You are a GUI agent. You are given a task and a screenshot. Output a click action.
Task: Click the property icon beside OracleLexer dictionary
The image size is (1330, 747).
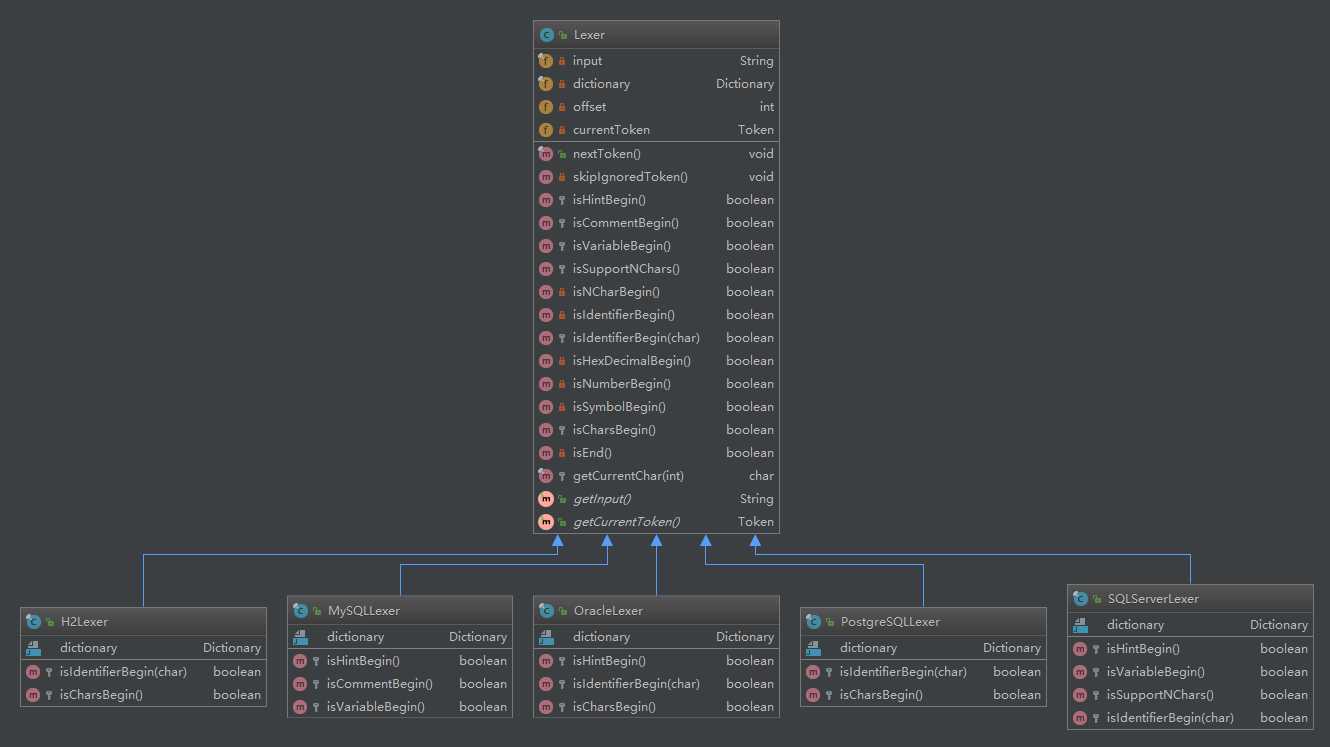pyautogui.click(x=546, y=637)
